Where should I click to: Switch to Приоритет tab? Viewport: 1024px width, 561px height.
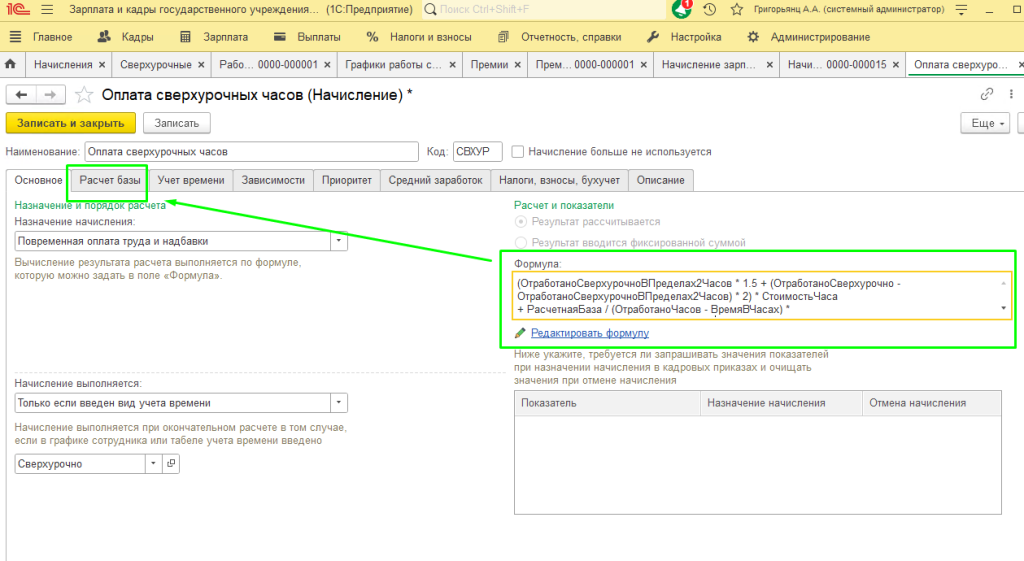(x=347, y=180)
